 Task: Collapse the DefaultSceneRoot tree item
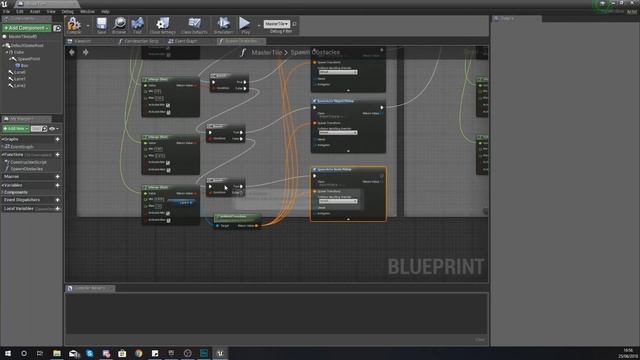(3, 46)
